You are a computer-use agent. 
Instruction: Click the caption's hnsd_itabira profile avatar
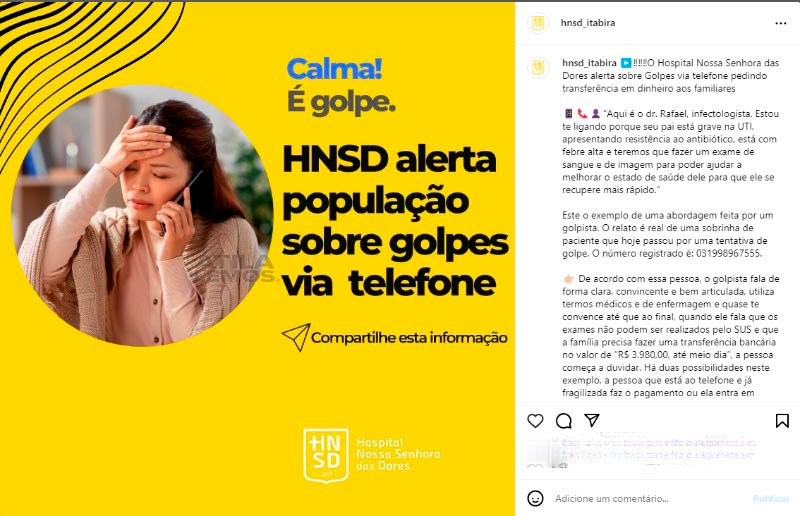pos(538,67)
